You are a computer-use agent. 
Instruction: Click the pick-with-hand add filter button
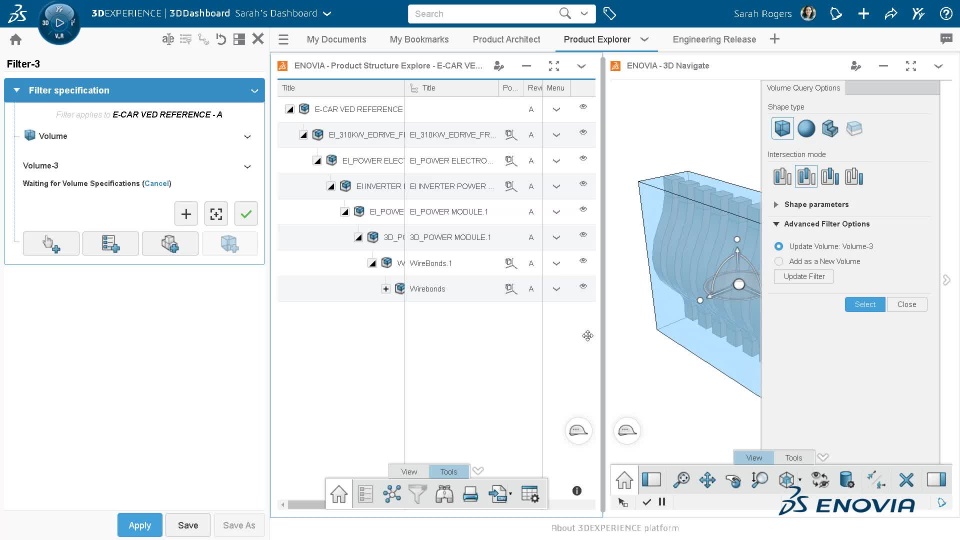coord(51,244)
